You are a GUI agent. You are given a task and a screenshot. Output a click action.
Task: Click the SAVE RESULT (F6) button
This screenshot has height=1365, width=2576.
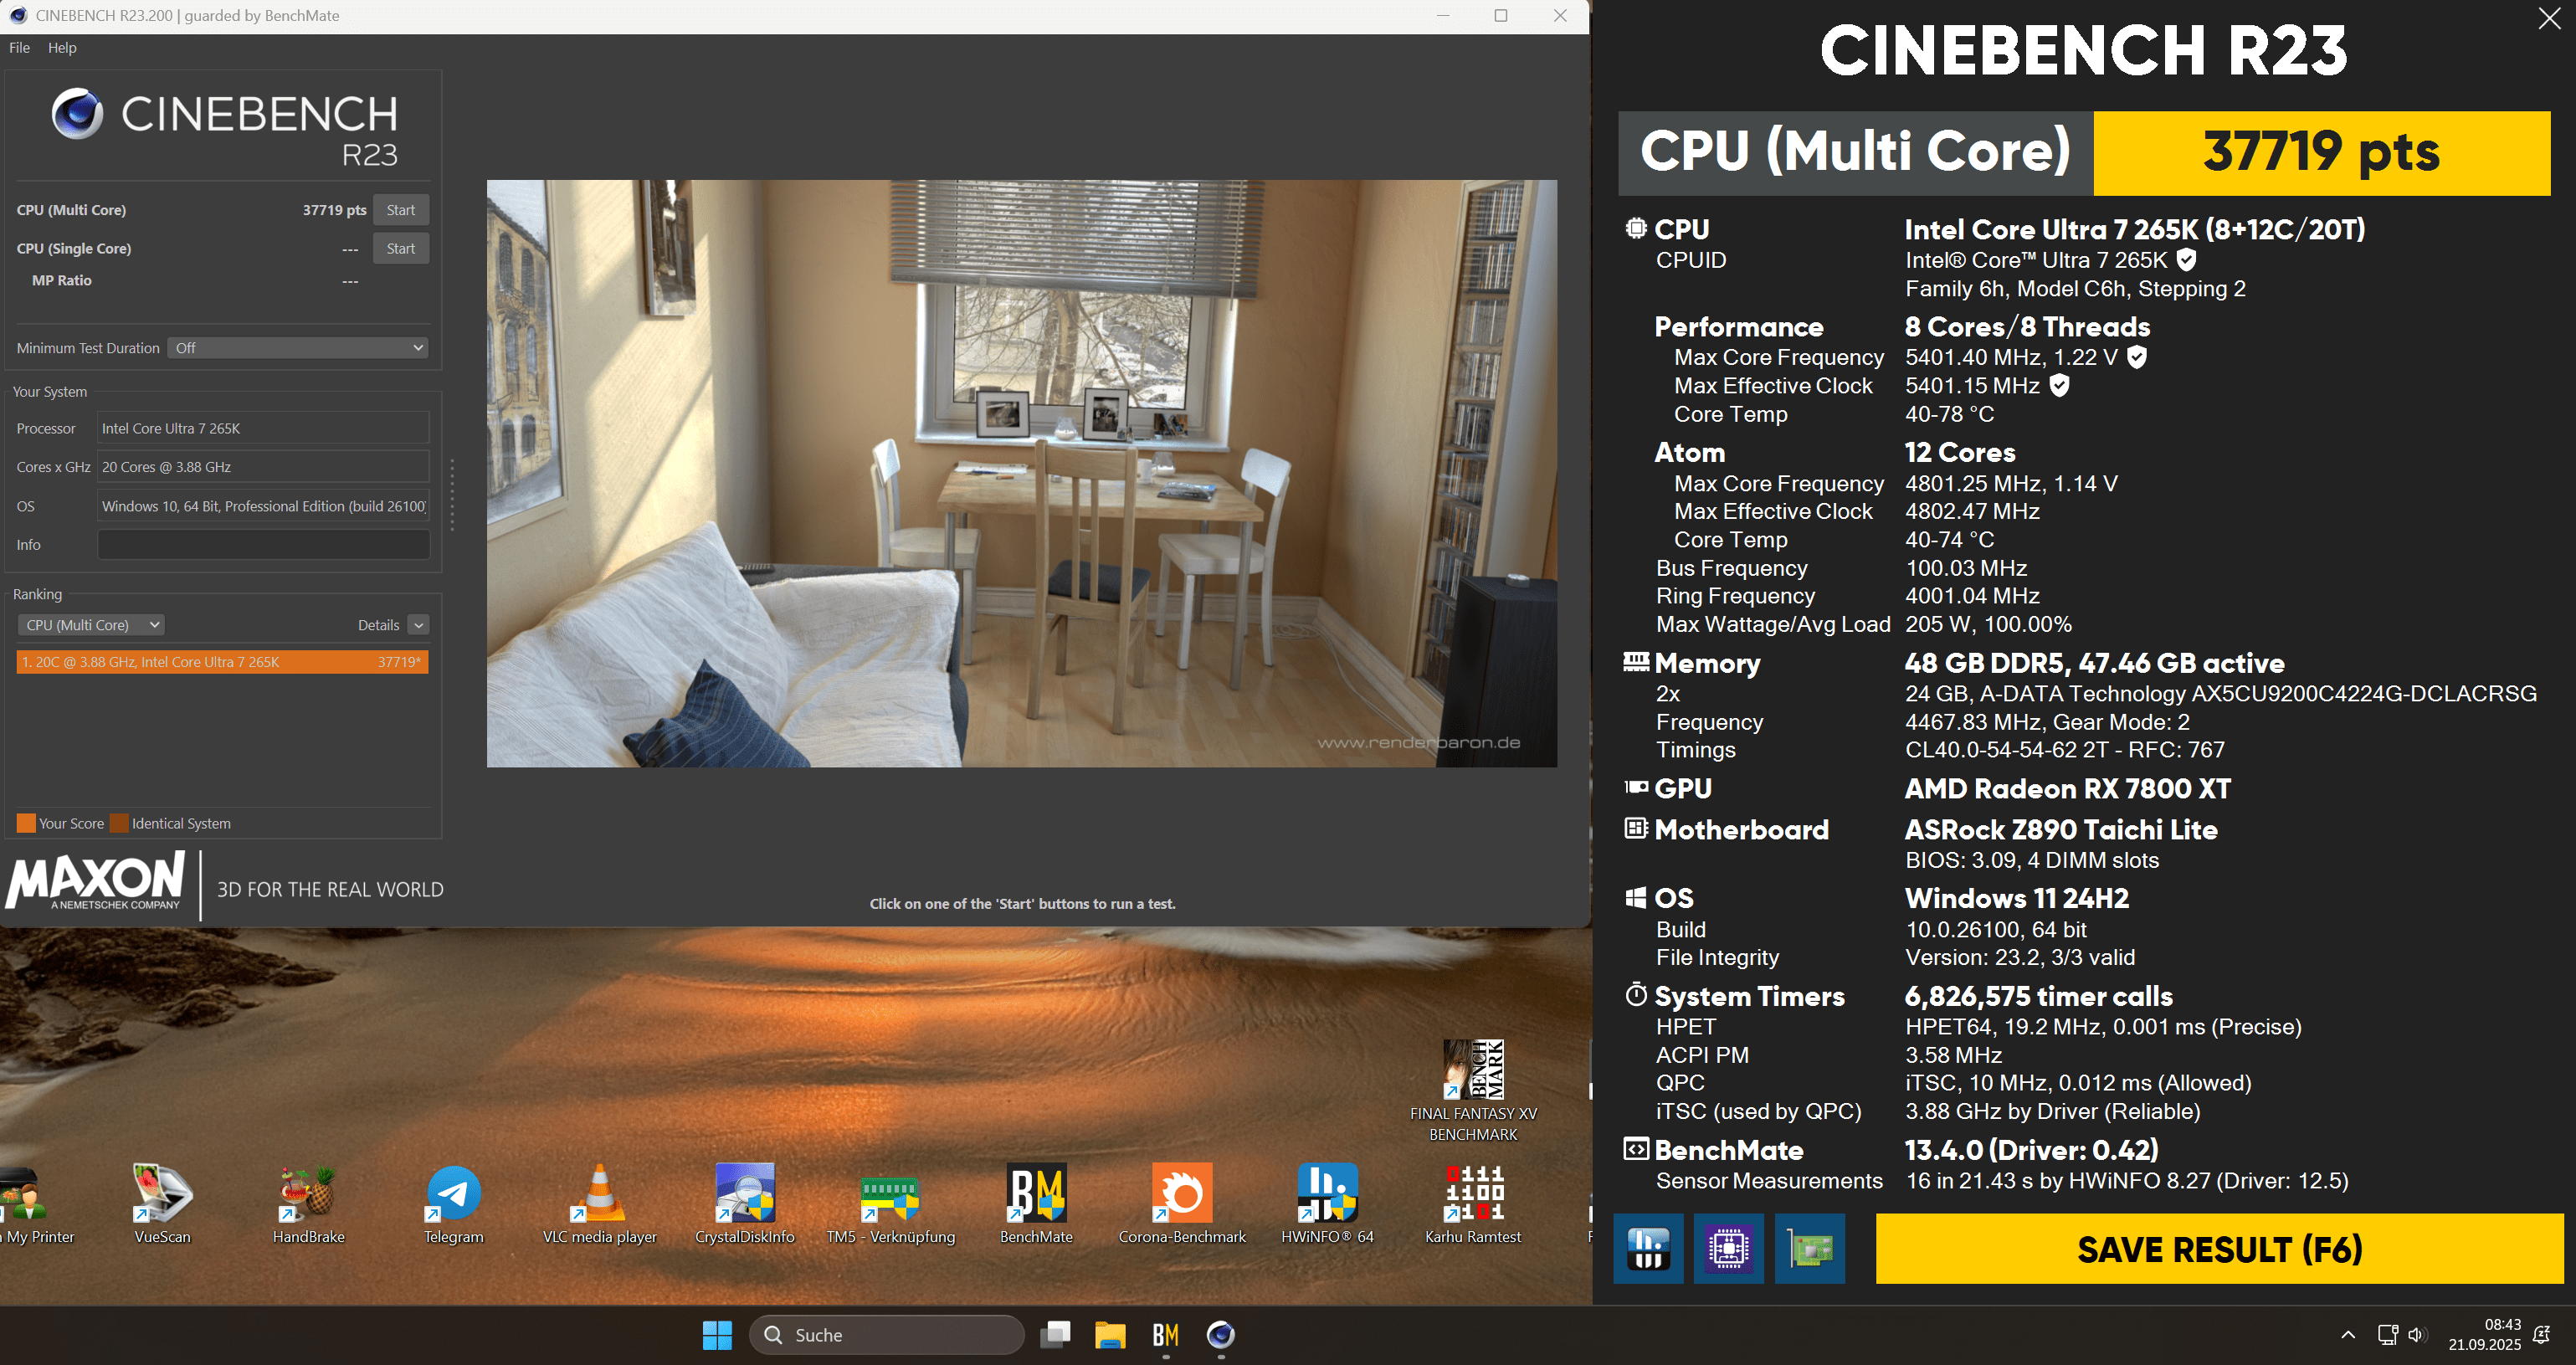click(2219, 1249)
